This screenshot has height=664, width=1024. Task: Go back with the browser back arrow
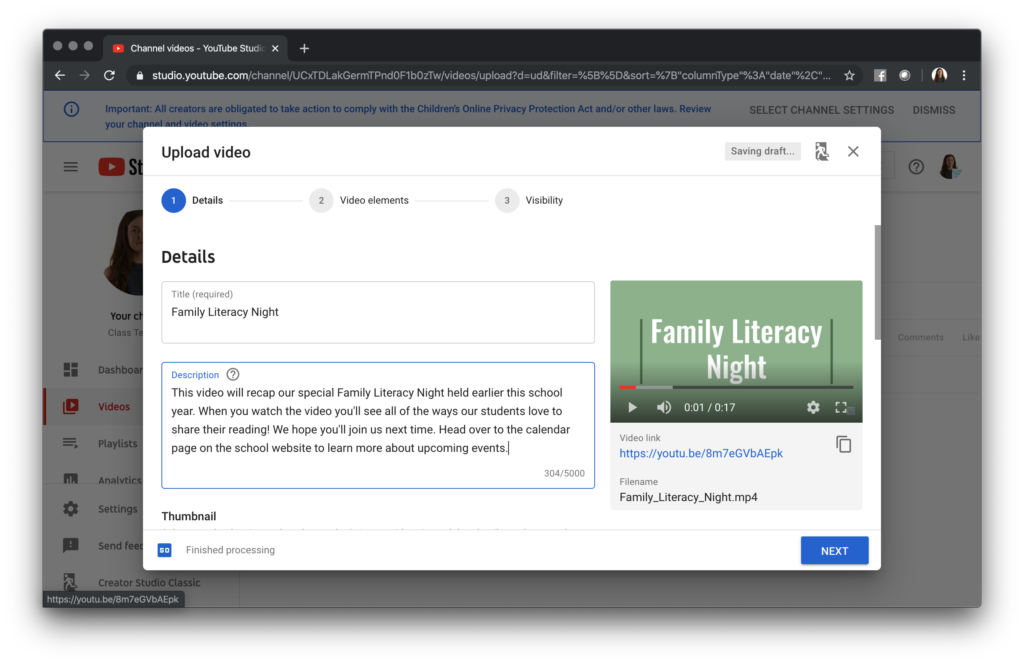tap(60, 76)
